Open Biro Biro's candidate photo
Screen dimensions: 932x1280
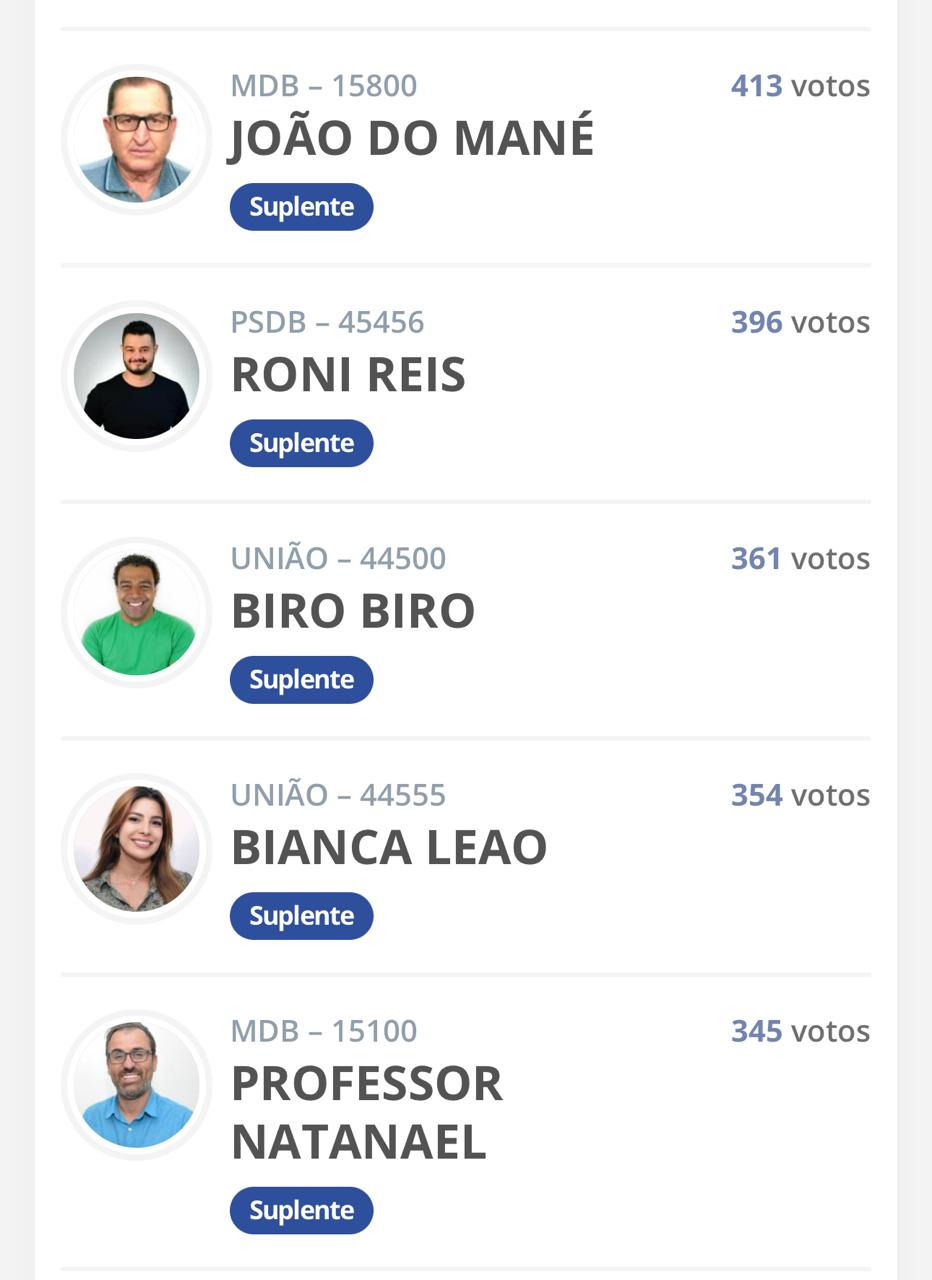[136, 612]
